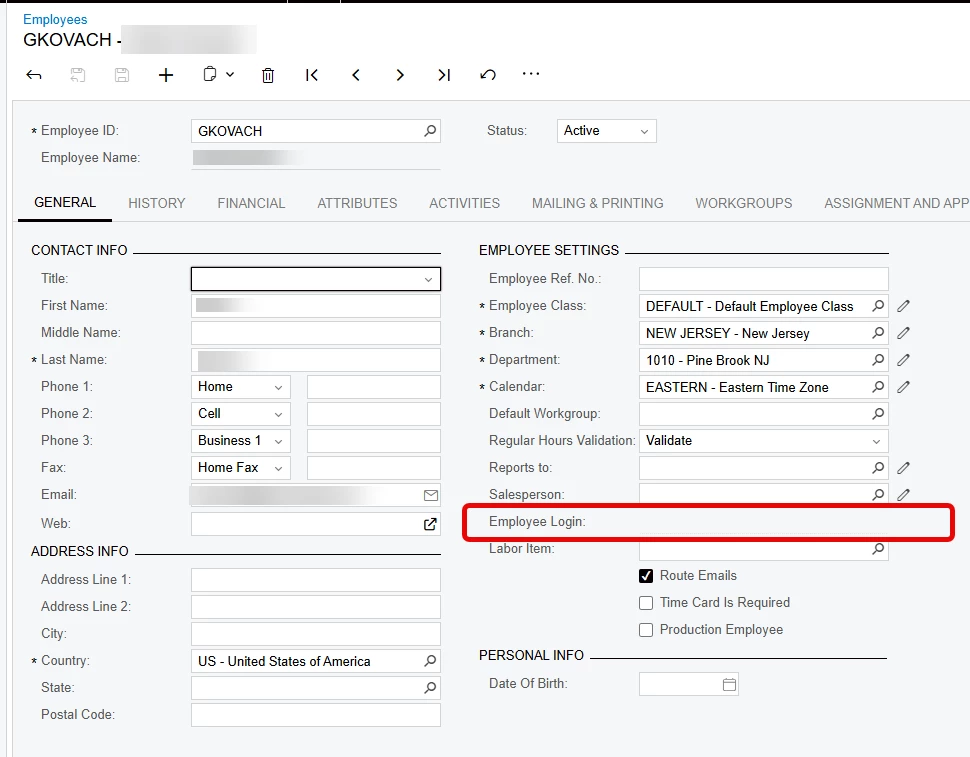The width and height of the screenshot is (970, 757).
Task: Switch to the ATTRIBUTES tab
Action: pyautogui.click(x=357, y=203)
